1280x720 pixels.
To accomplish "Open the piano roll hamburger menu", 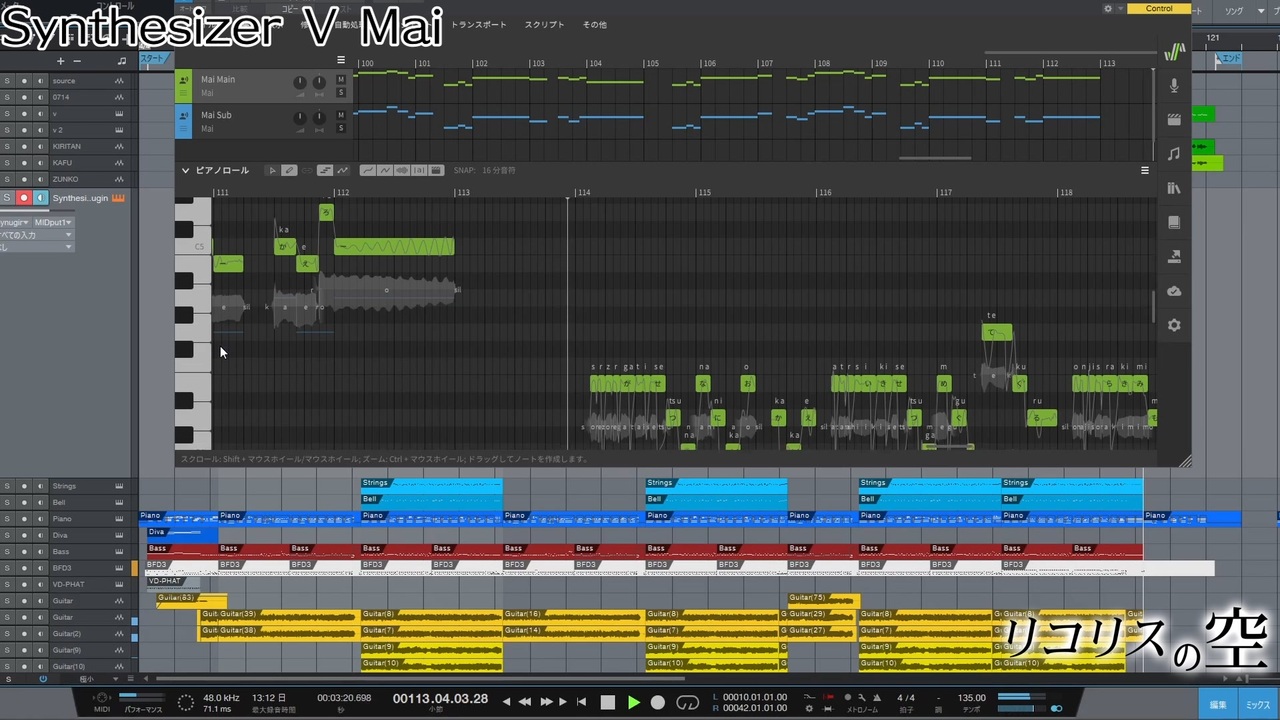I will point(1145,171).
